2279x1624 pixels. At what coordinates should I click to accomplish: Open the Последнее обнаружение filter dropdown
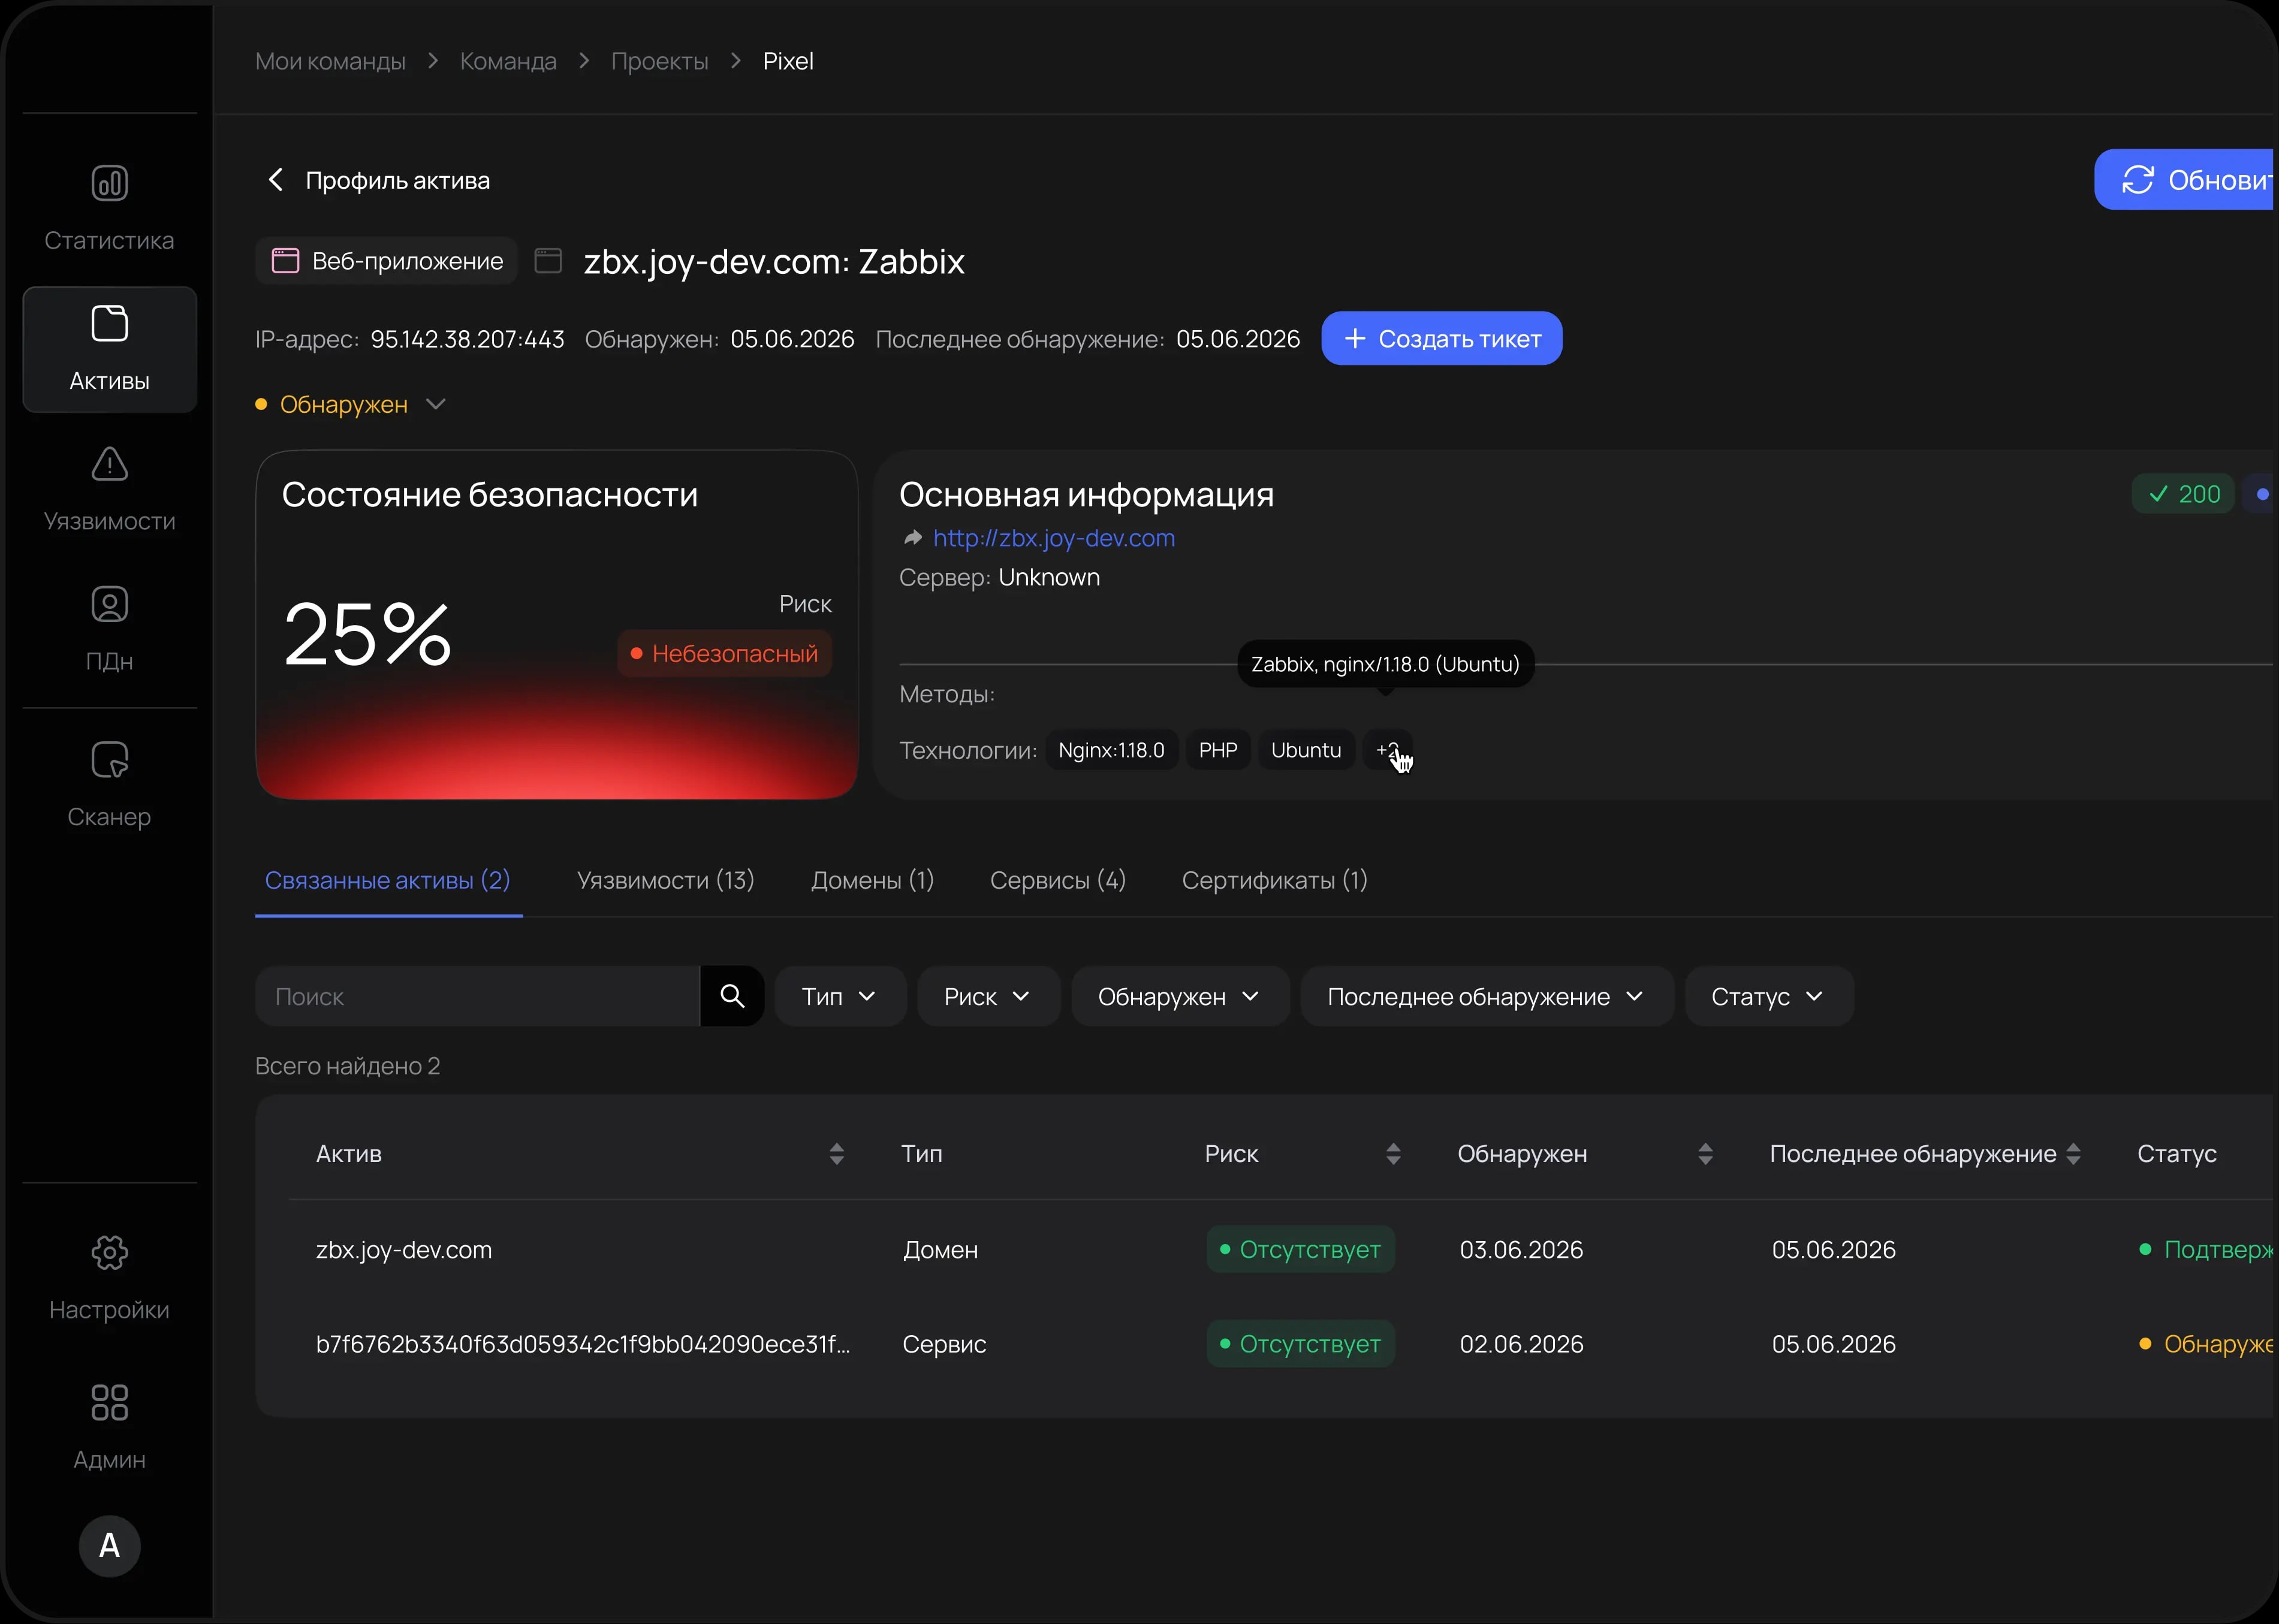[x=1487, y=996]
